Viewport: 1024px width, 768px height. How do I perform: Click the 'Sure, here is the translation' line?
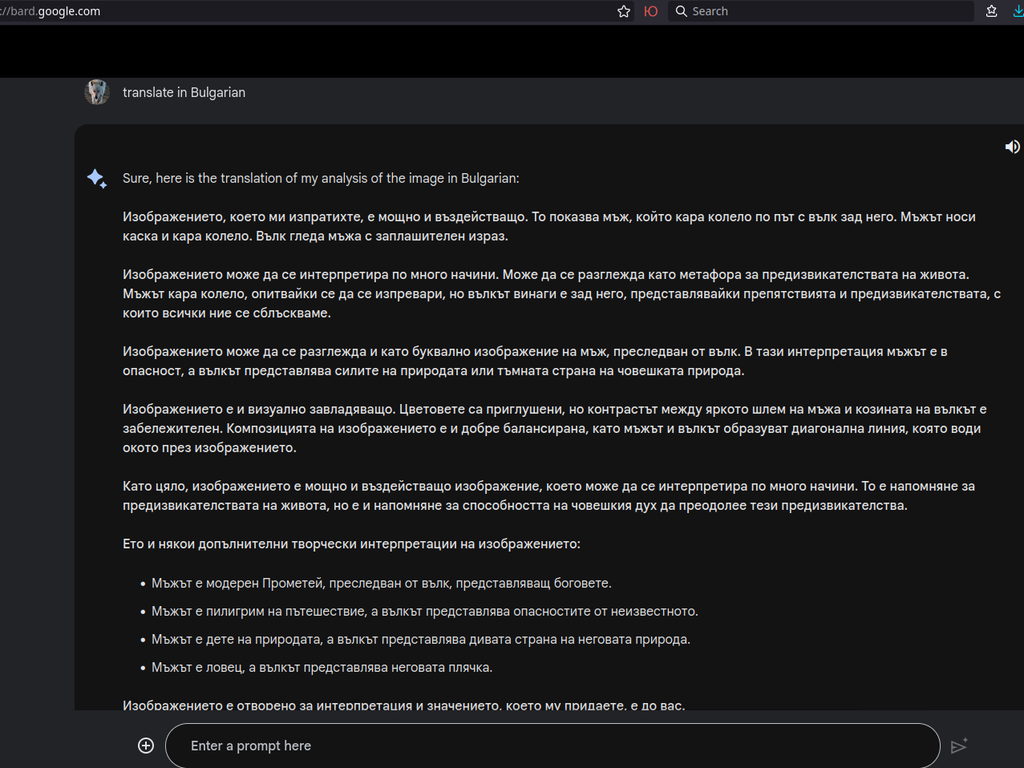(x=321, y=178)
